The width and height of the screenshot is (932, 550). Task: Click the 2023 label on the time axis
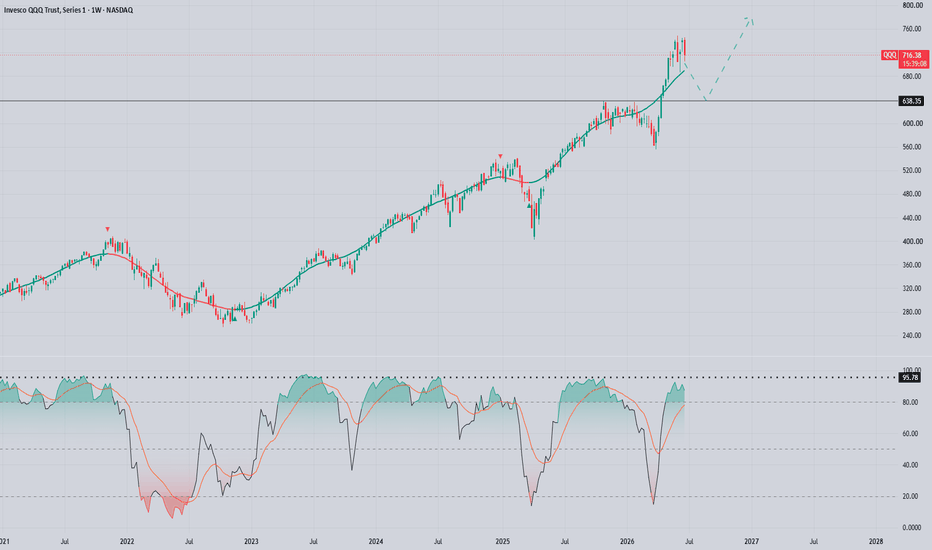251,542
